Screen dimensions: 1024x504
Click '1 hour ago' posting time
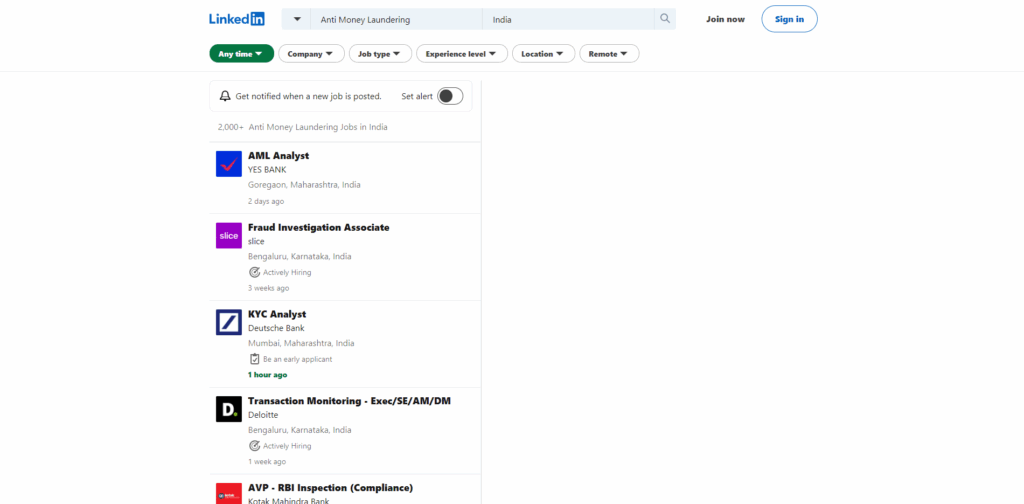[268, 375]
